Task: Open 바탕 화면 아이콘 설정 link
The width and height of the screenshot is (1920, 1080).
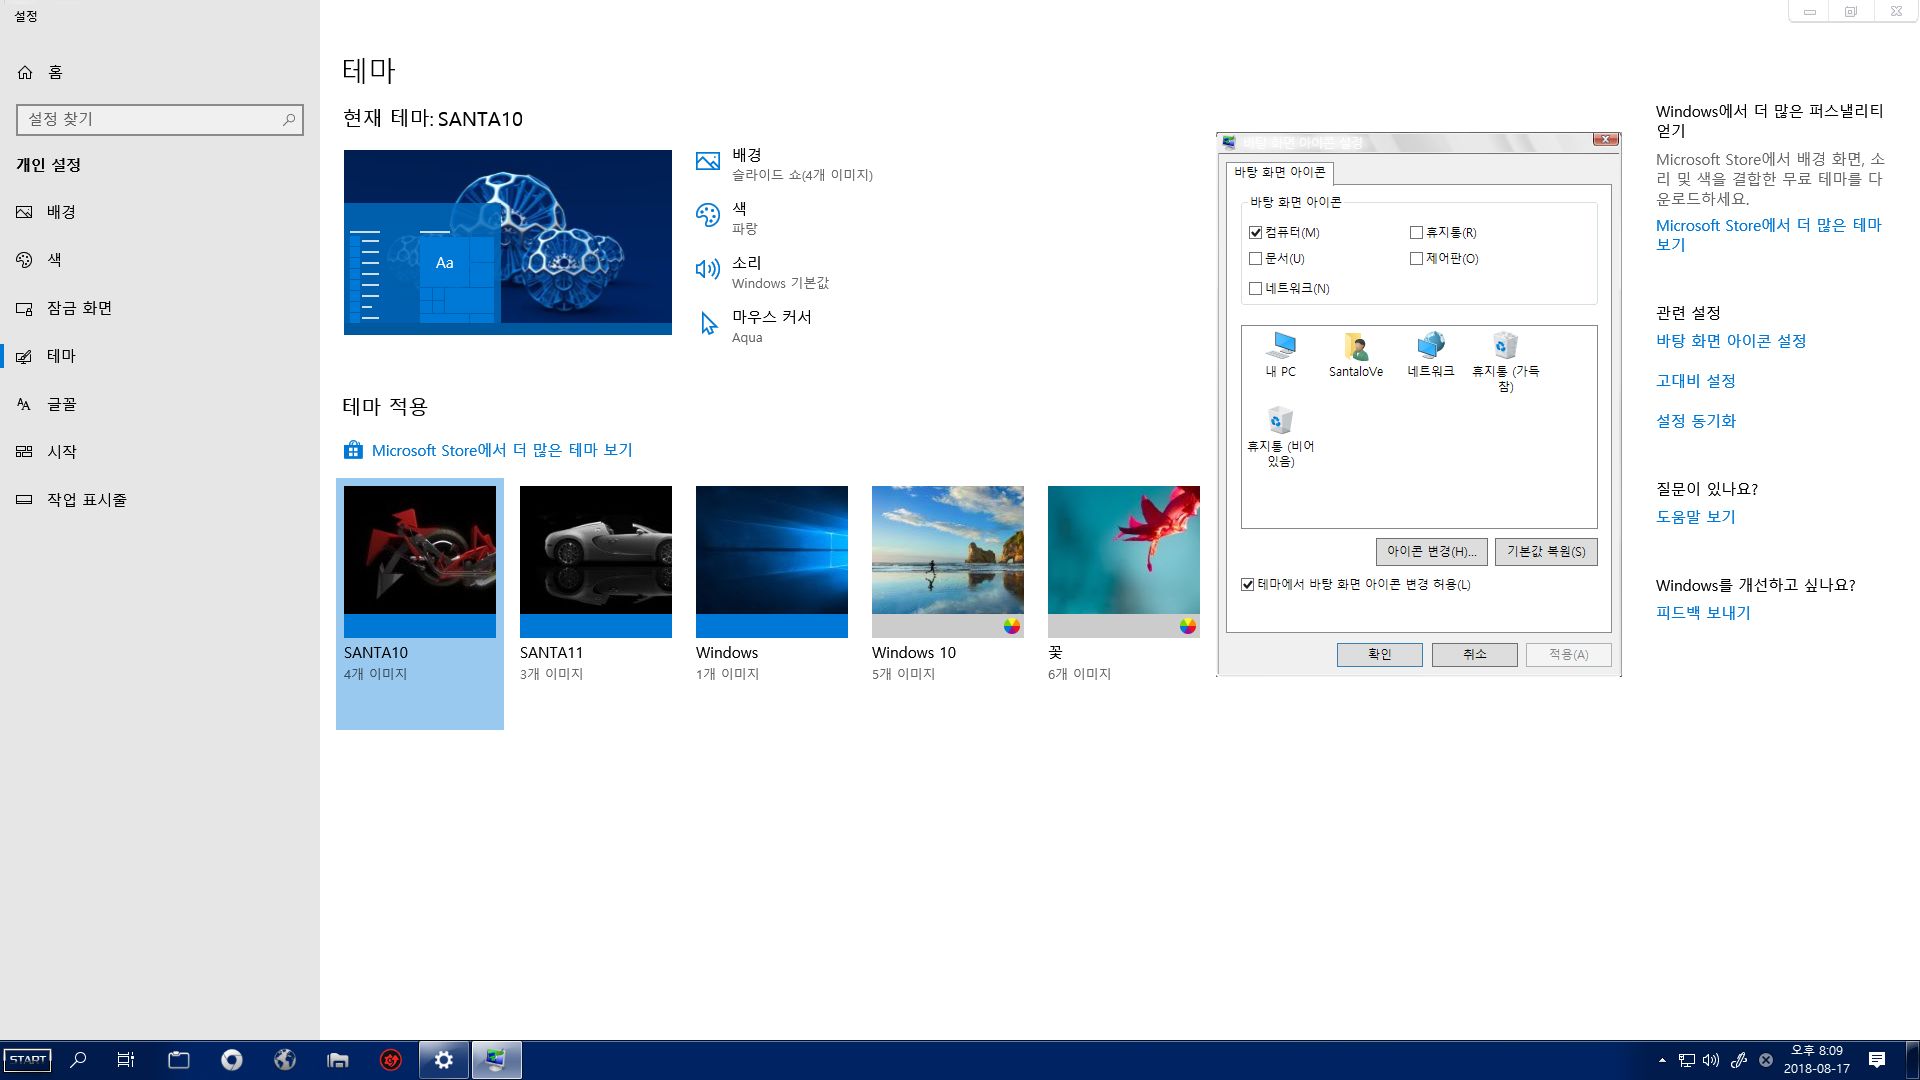Action: click(1731, 341)
